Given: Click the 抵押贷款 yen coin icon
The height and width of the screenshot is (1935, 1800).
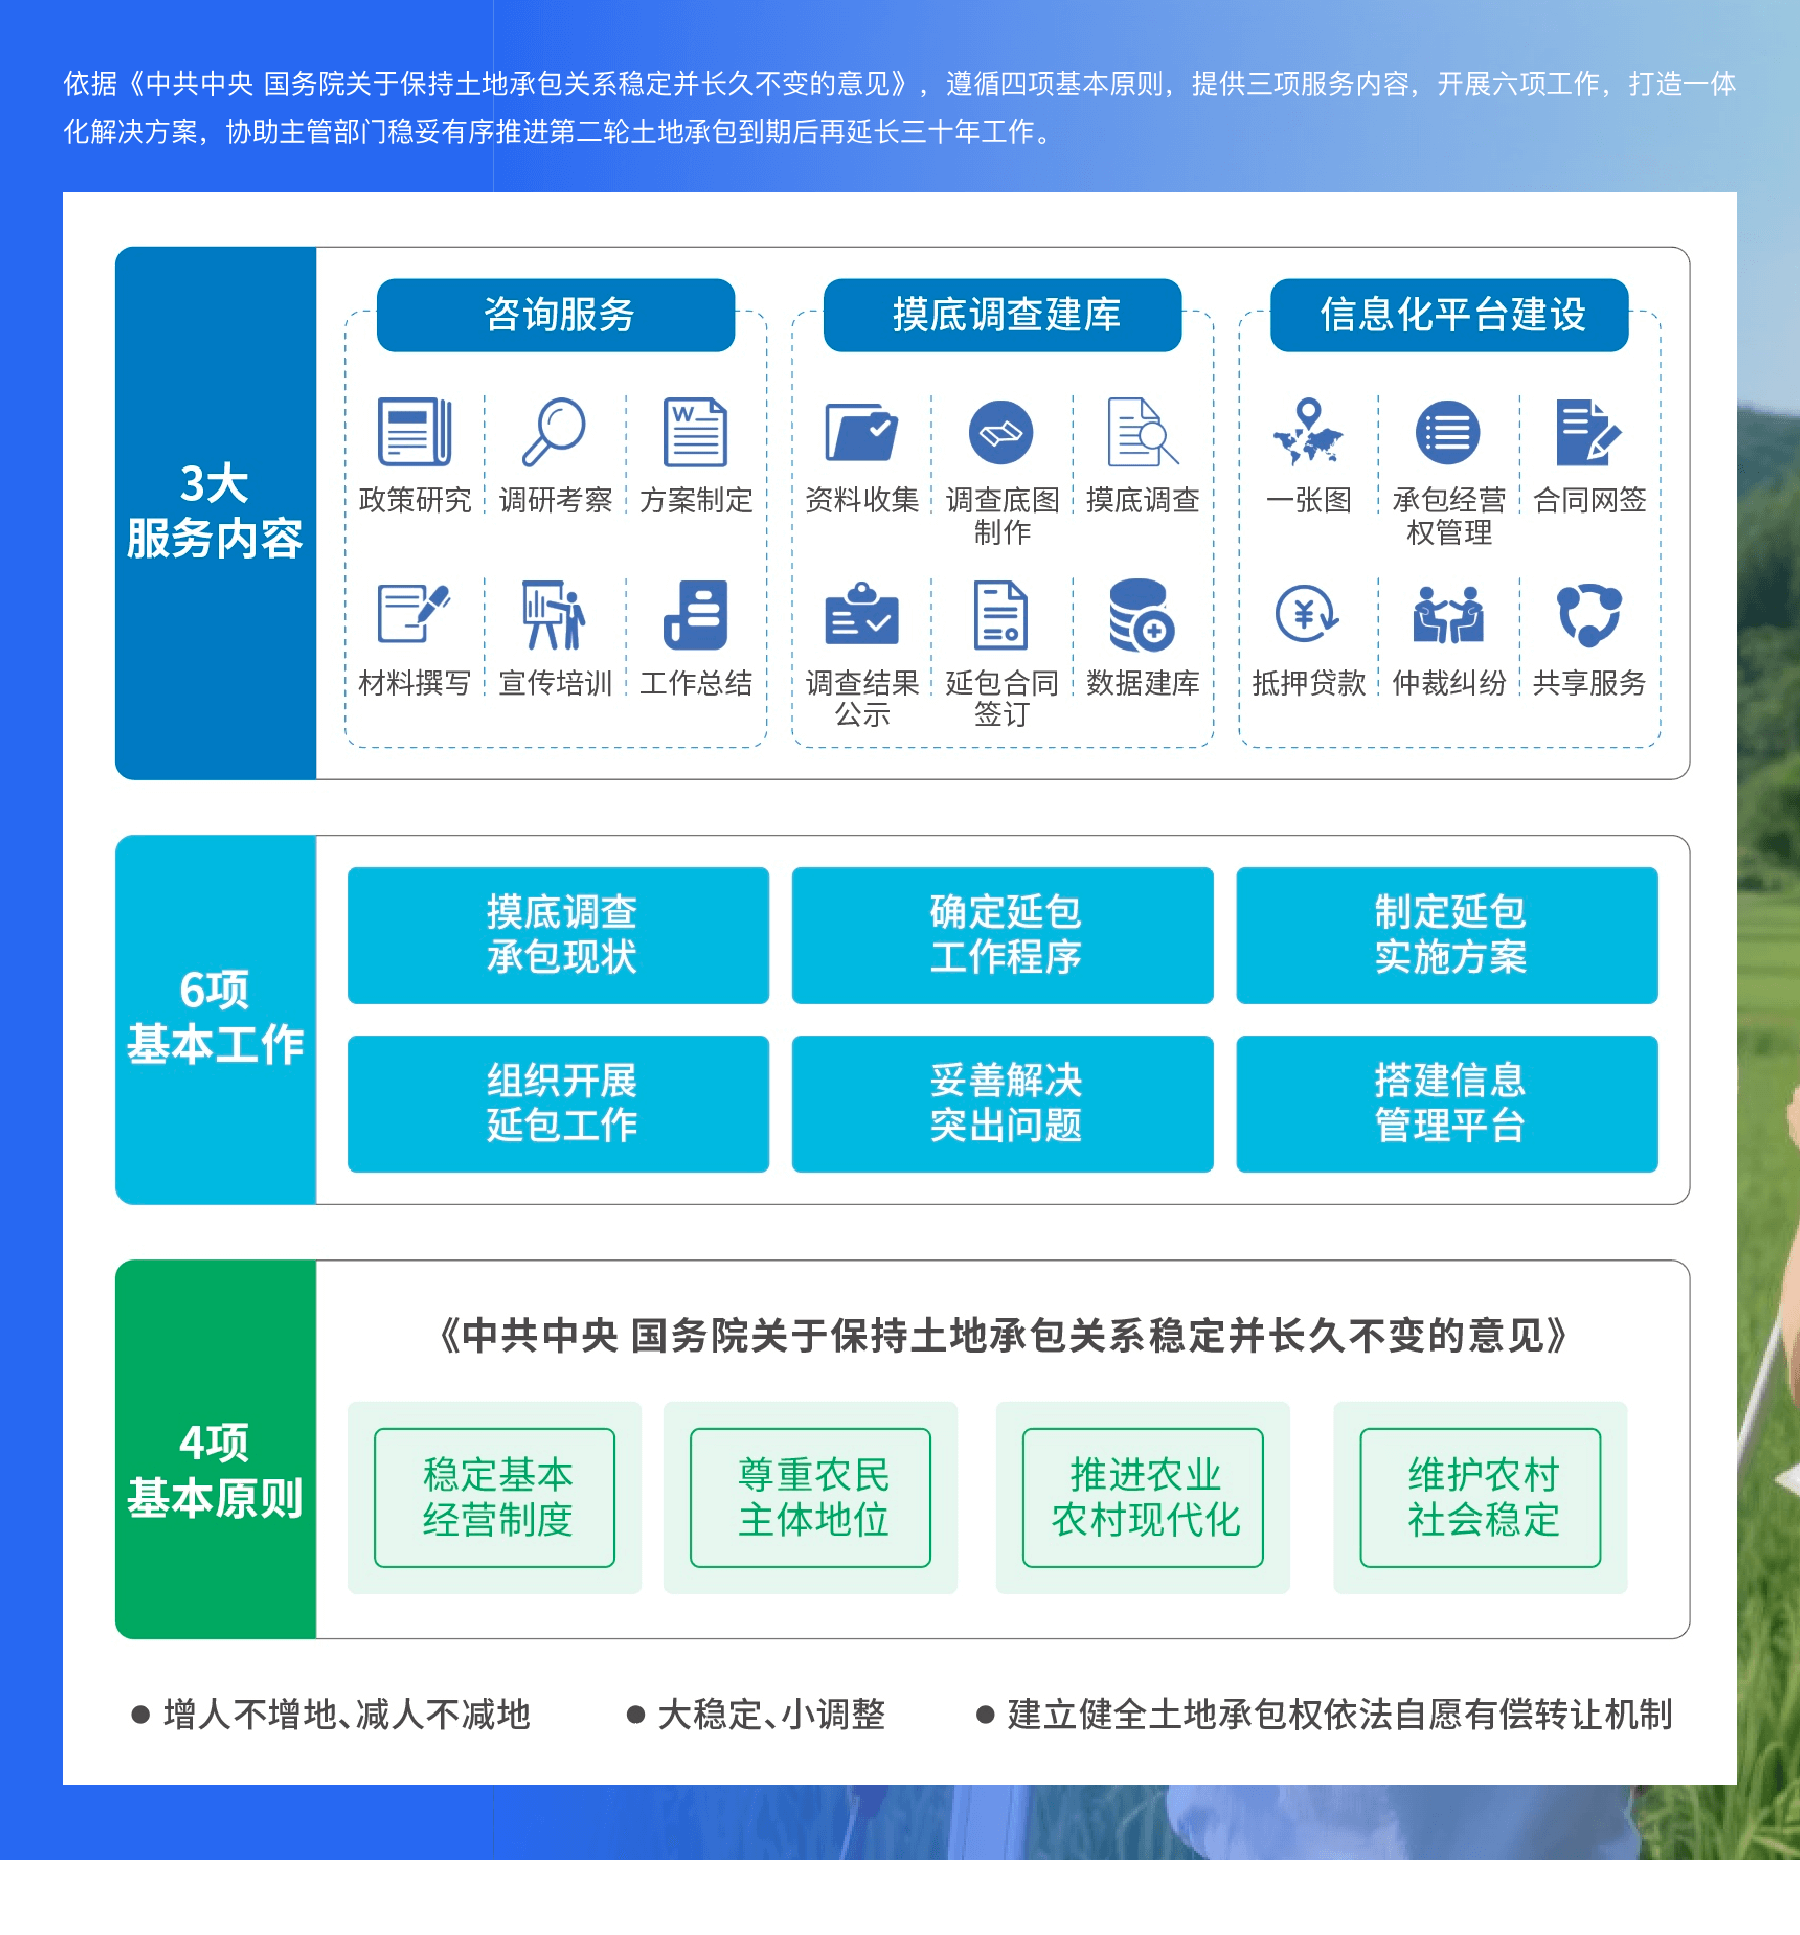Looking at the screenshot, I should pyautogui.click(x=1308, y=614).
